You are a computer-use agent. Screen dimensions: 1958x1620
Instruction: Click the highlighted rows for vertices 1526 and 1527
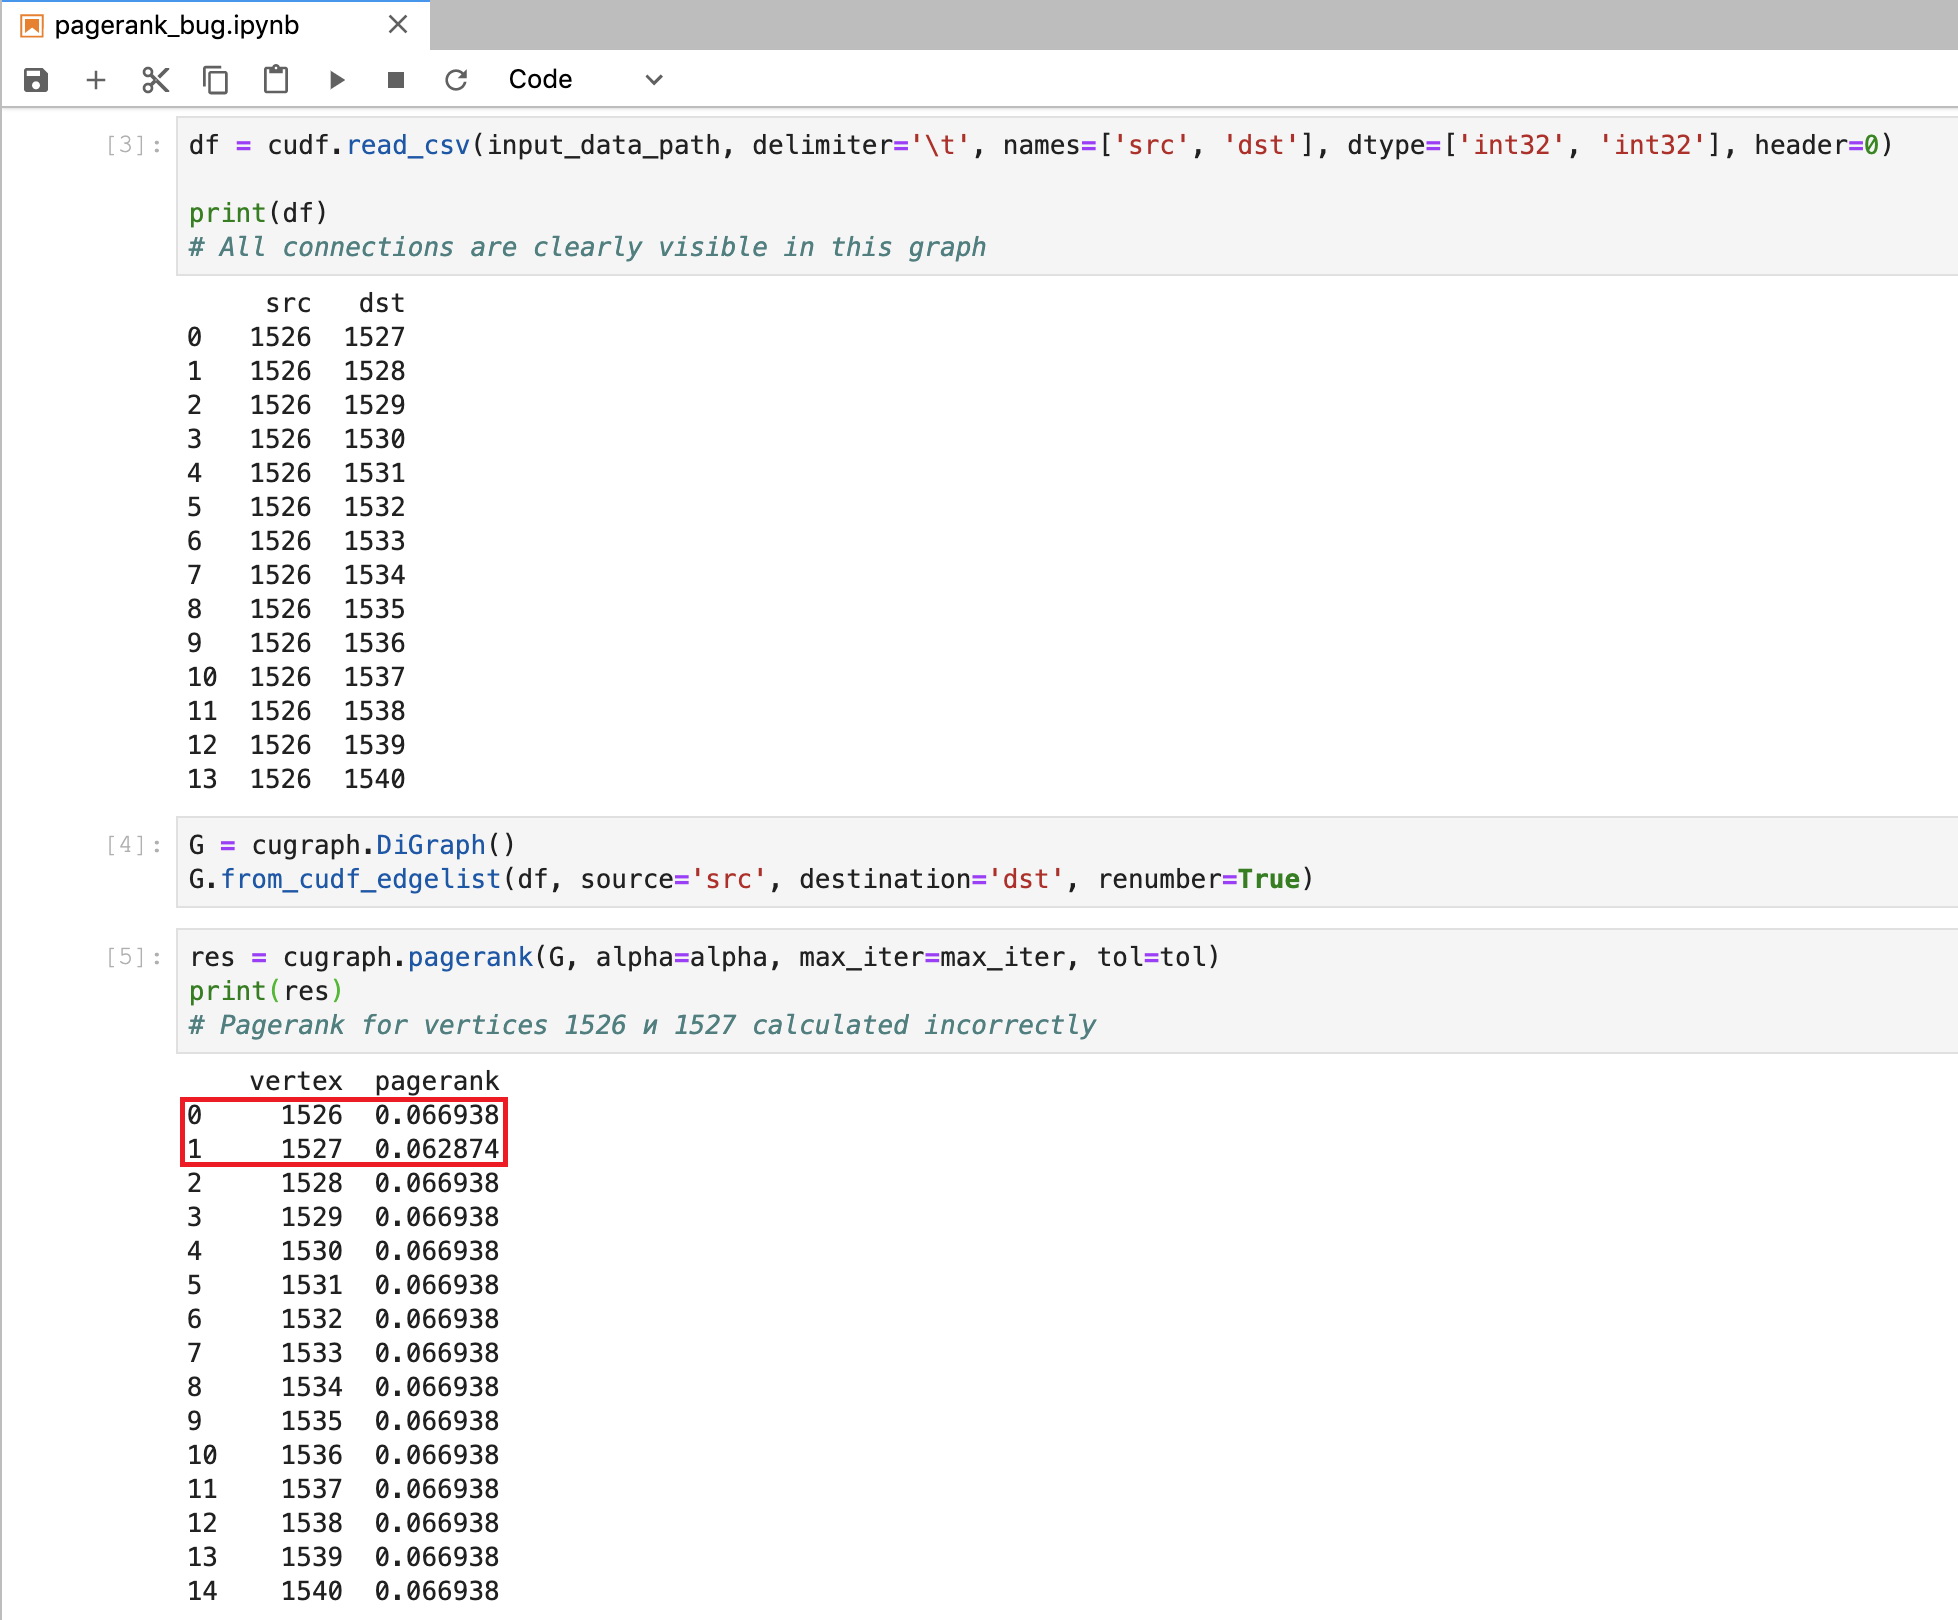(x=344, y=1131)
